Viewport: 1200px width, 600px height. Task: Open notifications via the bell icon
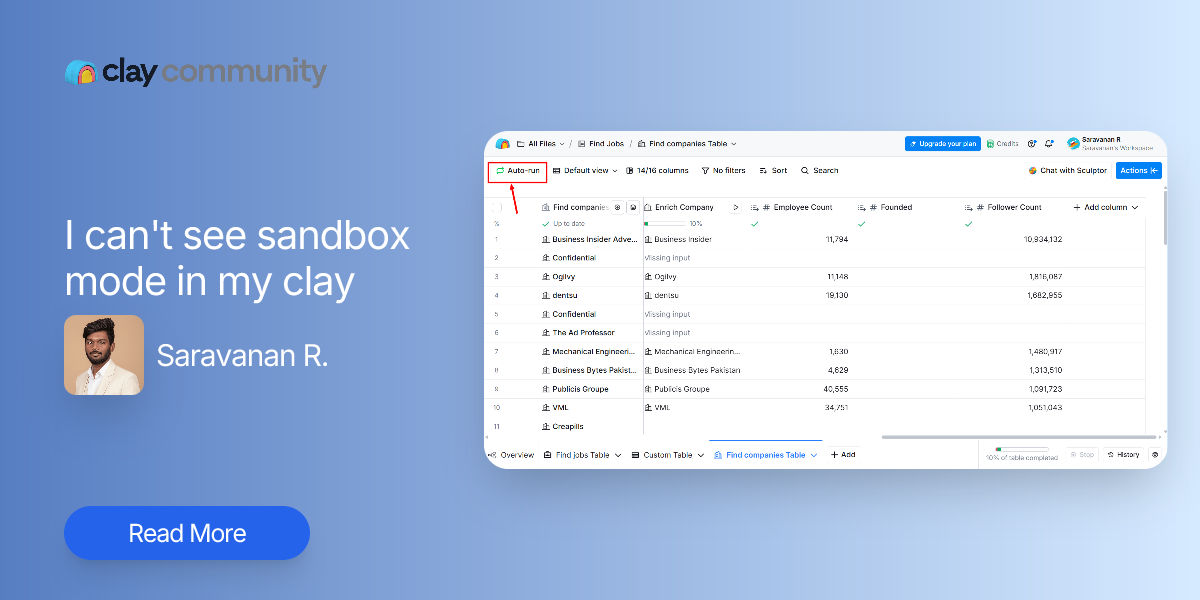[1047, 143]
